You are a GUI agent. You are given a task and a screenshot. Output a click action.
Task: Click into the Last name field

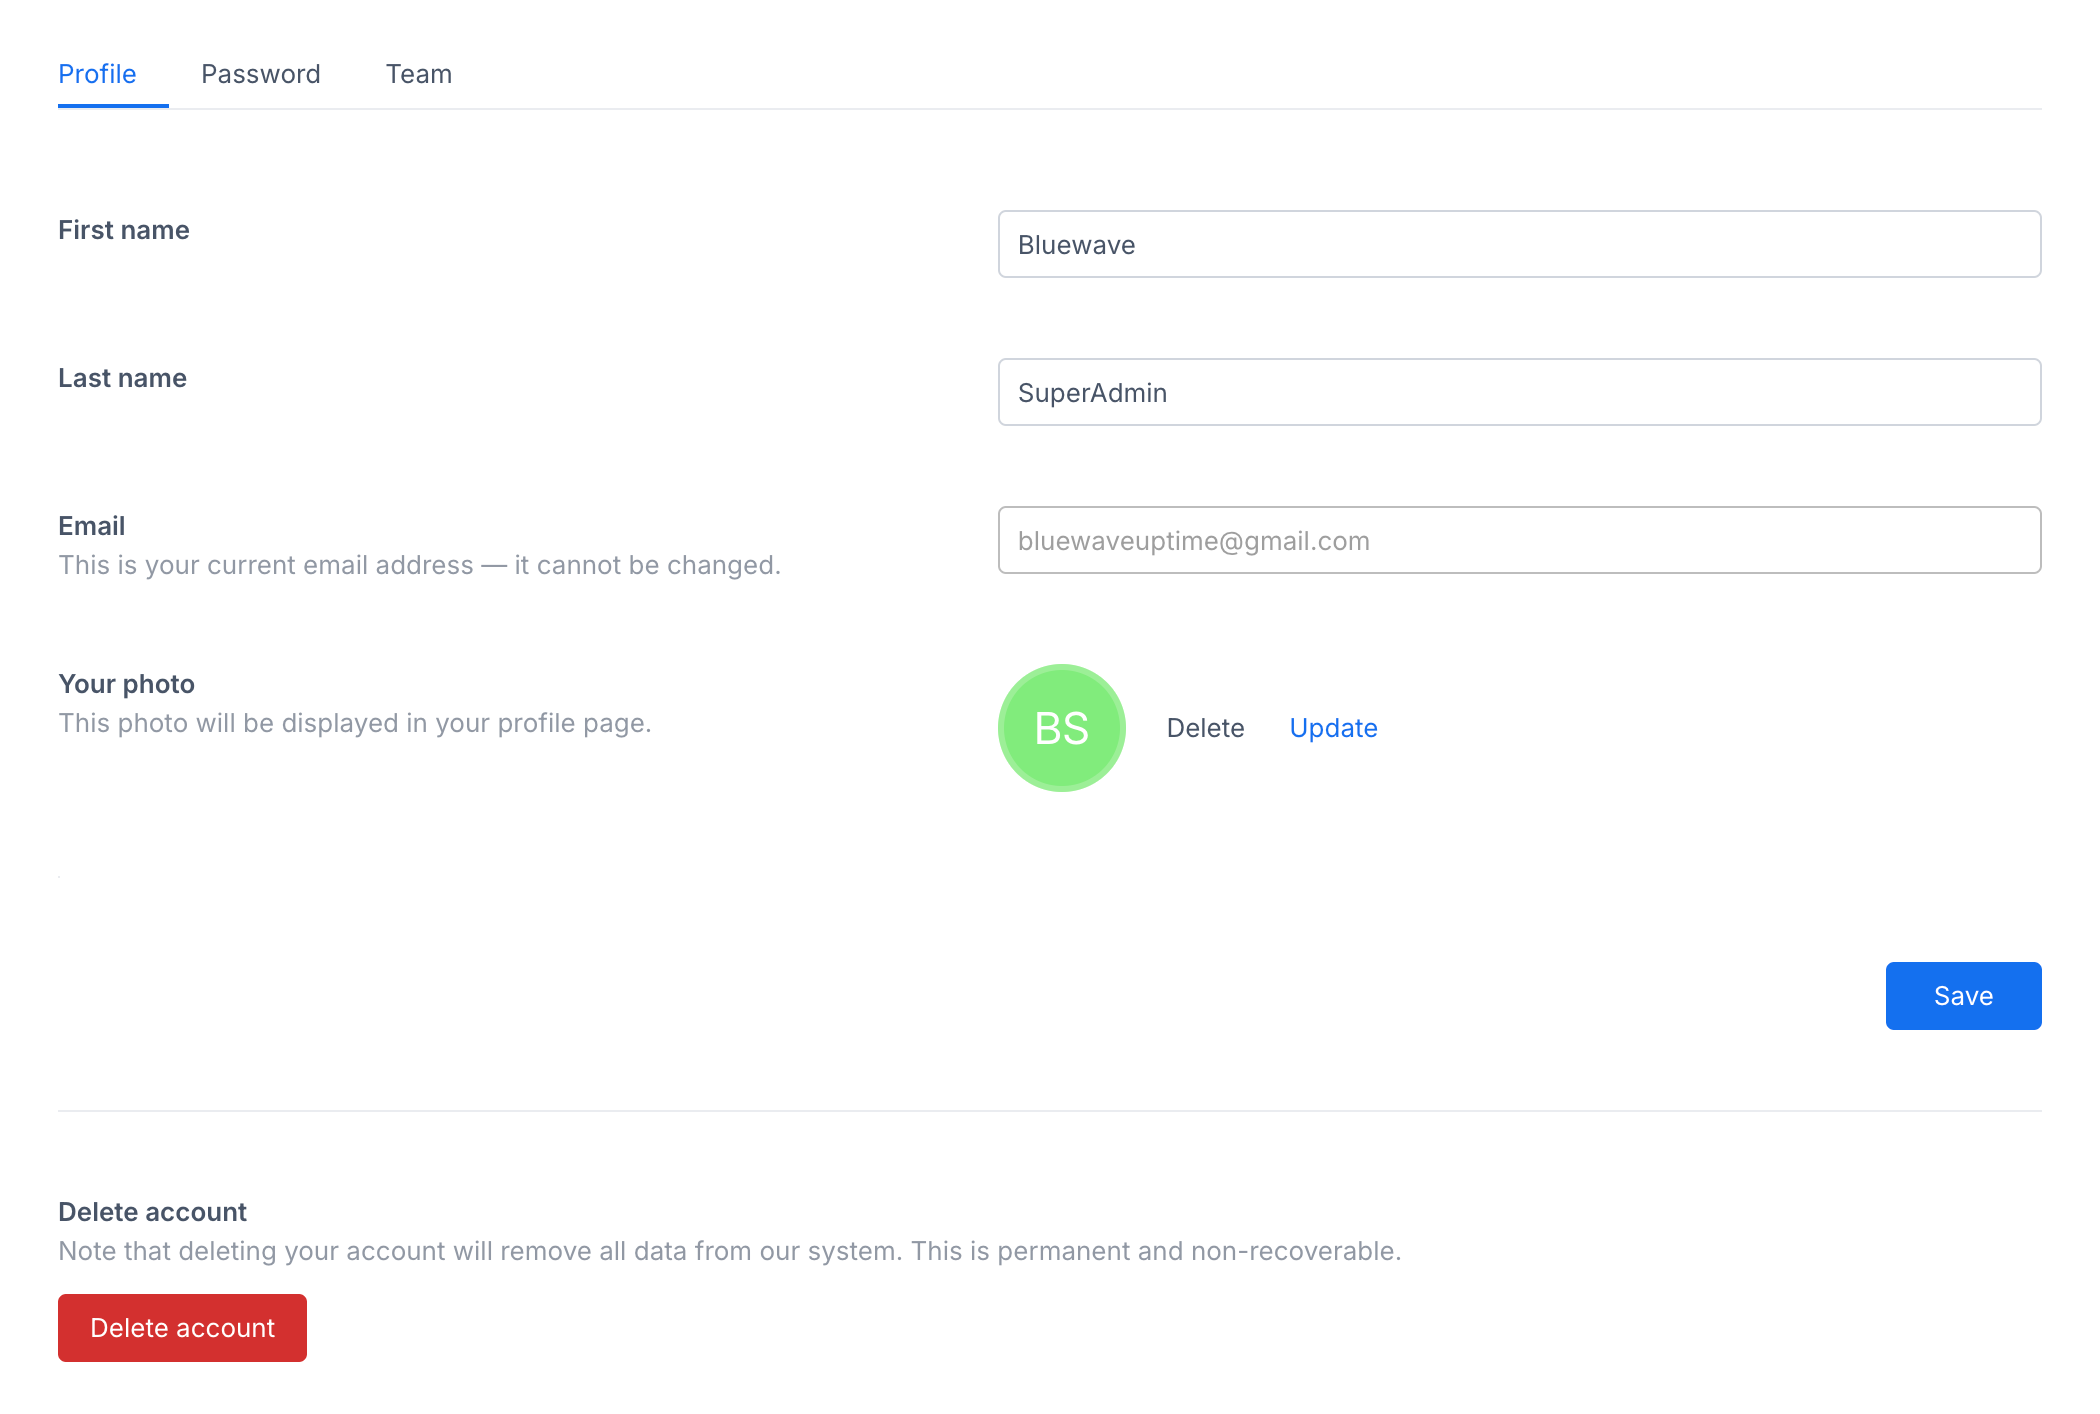coord(1518,392)
